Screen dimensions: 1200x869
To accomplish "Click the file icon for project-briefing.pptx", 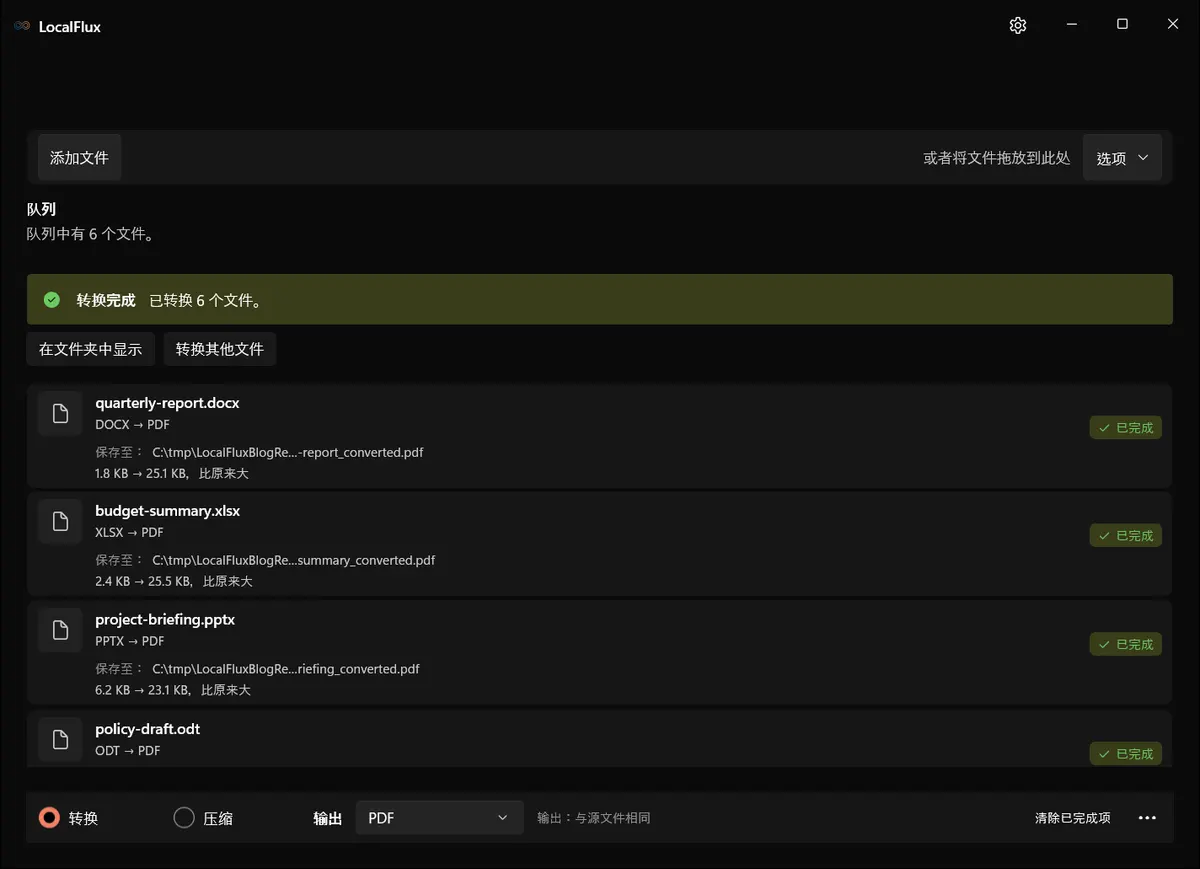I will (x=60, y=630).
